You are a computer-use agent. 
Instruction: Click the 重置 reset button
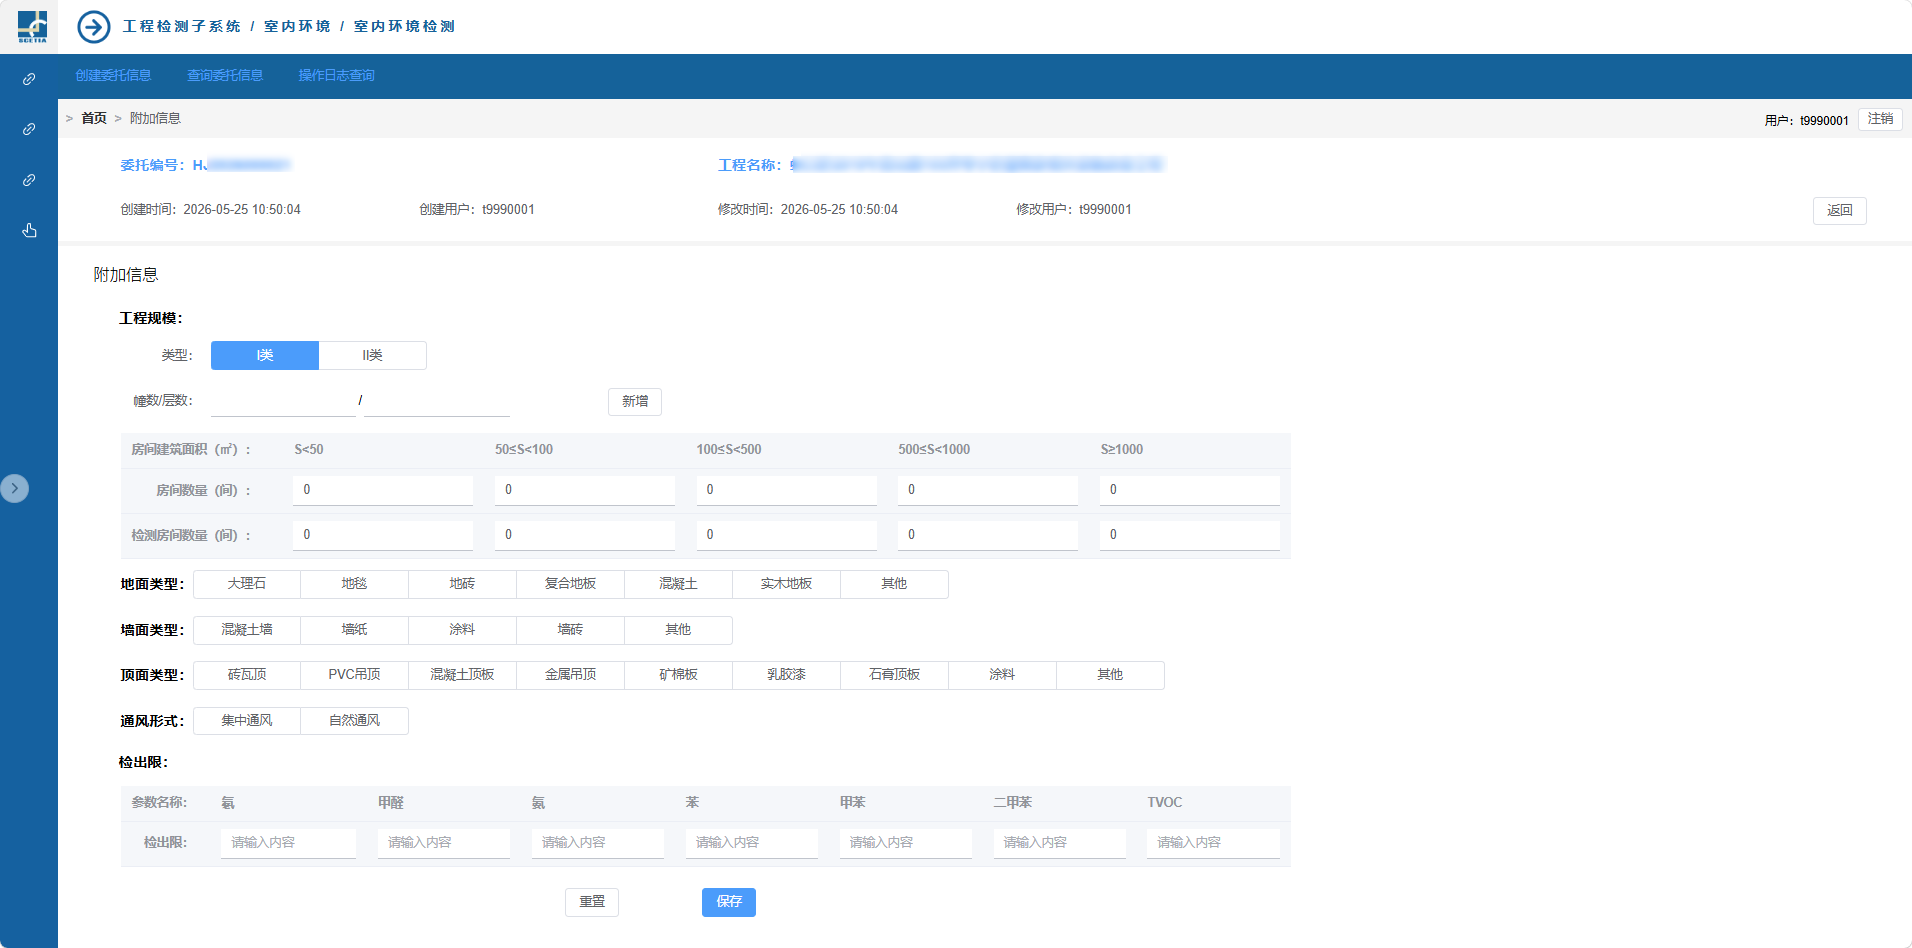tap(592, 902)
